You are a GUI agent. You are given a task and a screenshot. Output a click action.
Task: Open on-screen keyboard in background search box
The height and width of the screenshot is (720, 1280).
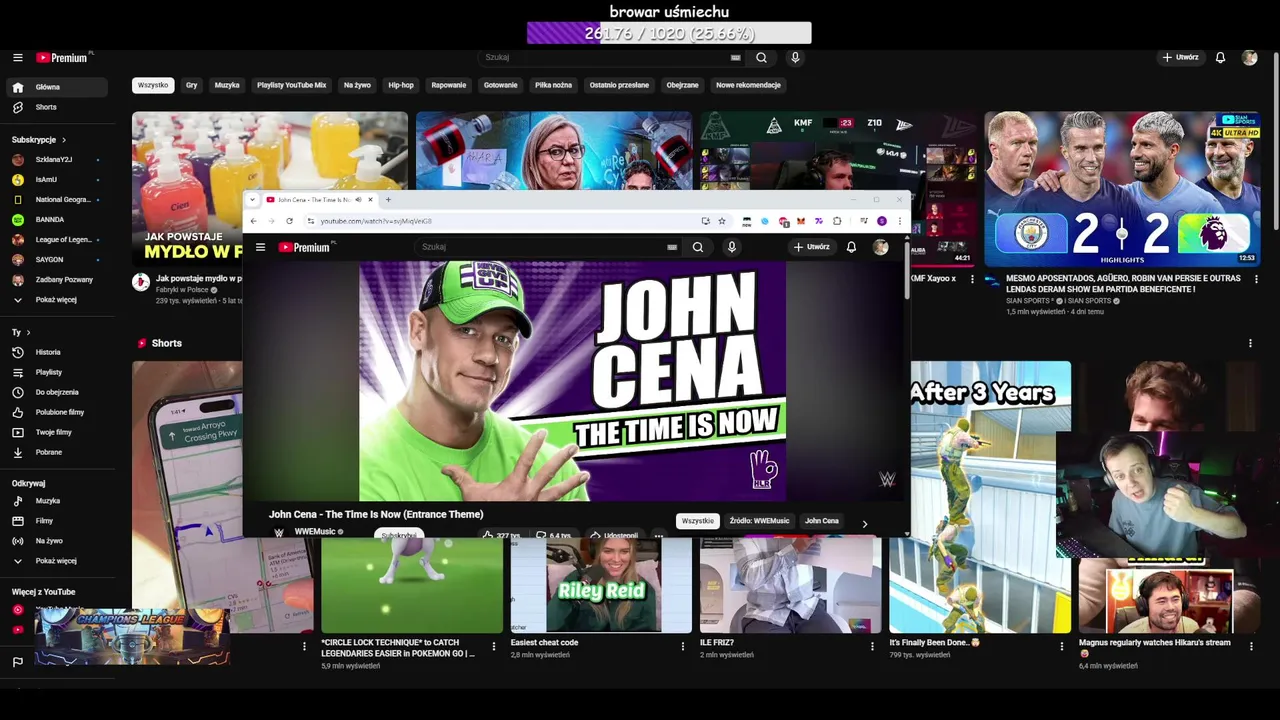tap(736, 57)
